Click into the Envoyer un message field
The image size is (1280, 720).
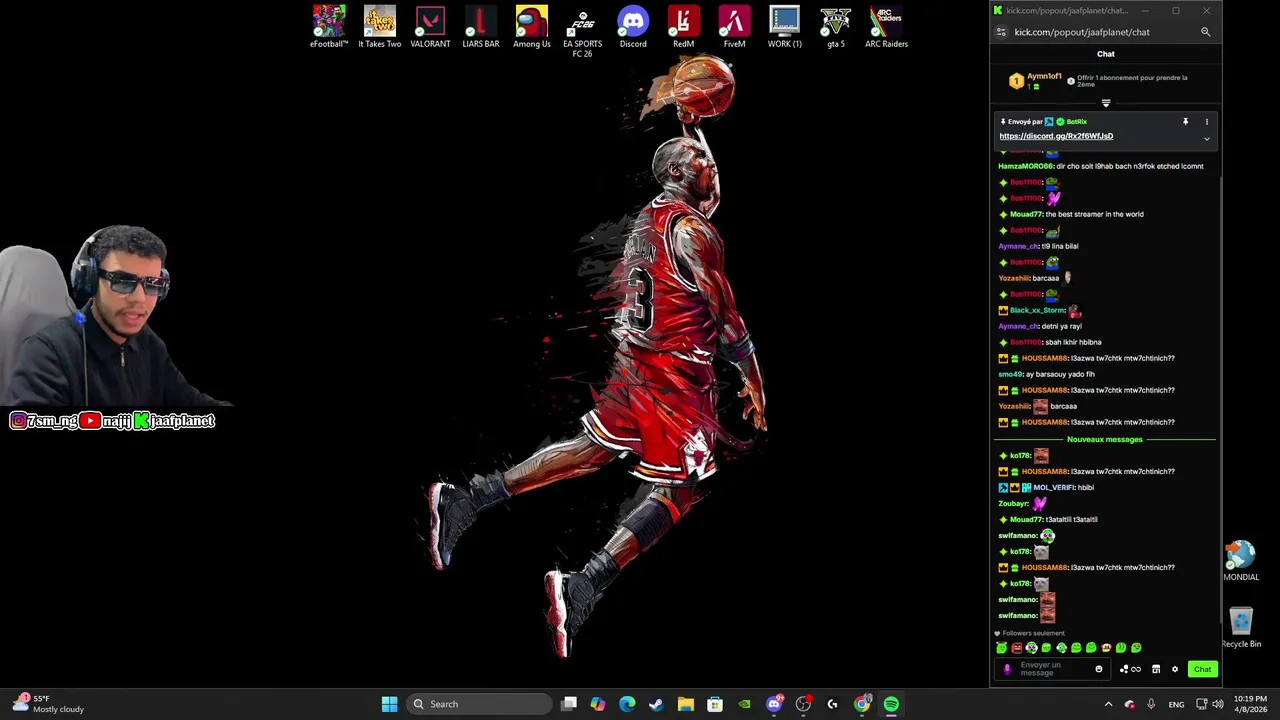point(1055,669)
